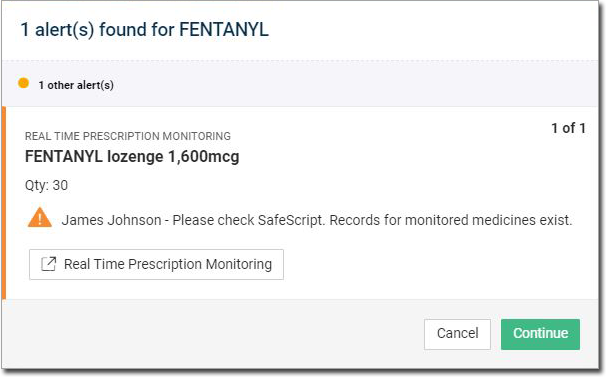Click the 'Qty: 30' quantity text
Image resolution: width=607 pixels, height=378 pixels.
(46, 185)
